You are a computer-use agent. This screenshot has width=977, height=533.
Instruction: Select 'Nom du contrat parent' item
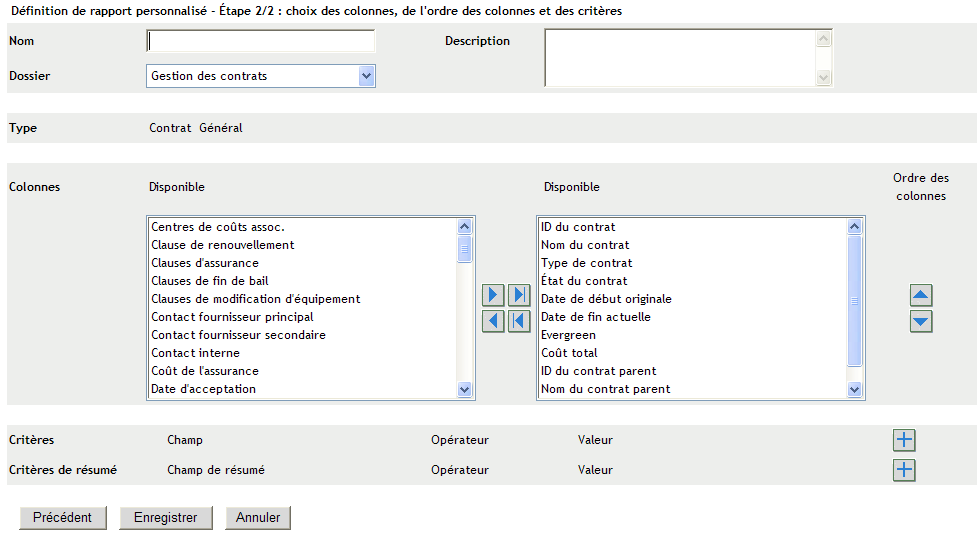[693, 390]
